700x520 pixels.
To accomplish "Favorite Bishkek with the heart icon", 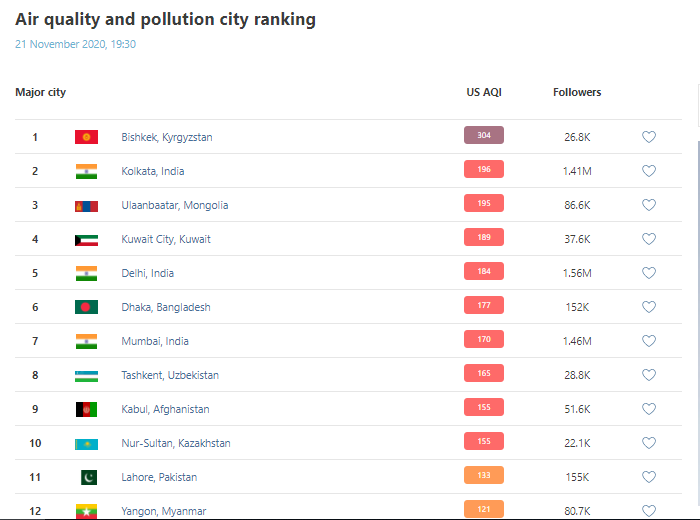I will pyautogui.click(x=648, y=137).
